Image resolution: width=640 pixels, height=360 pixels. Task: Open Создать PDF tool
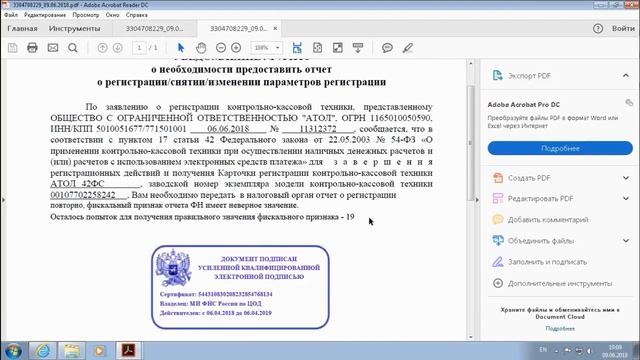[529, 178]
